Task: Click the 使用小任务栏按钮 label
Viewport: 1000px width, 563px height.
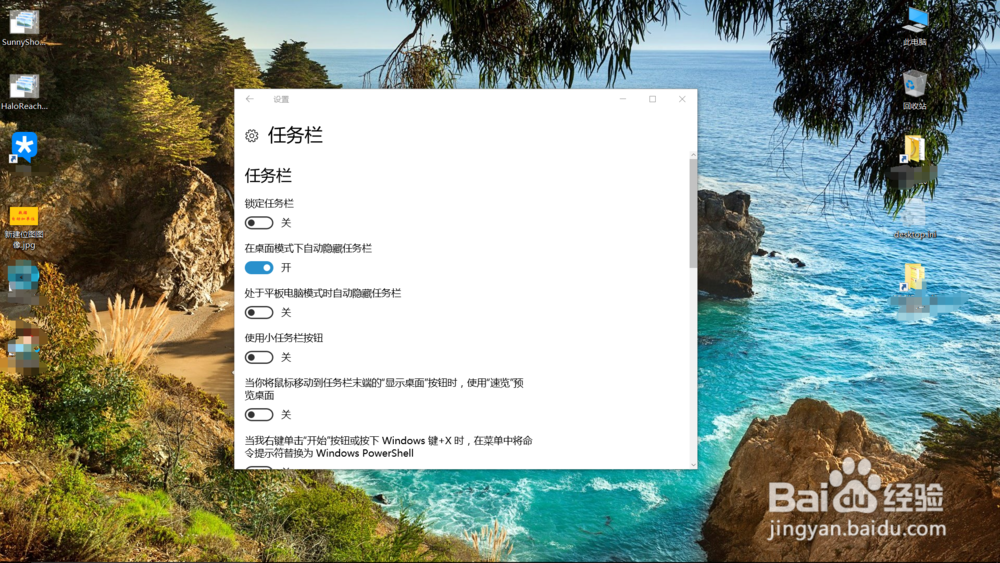Action: pyautogui.click(x=284, y=338)
